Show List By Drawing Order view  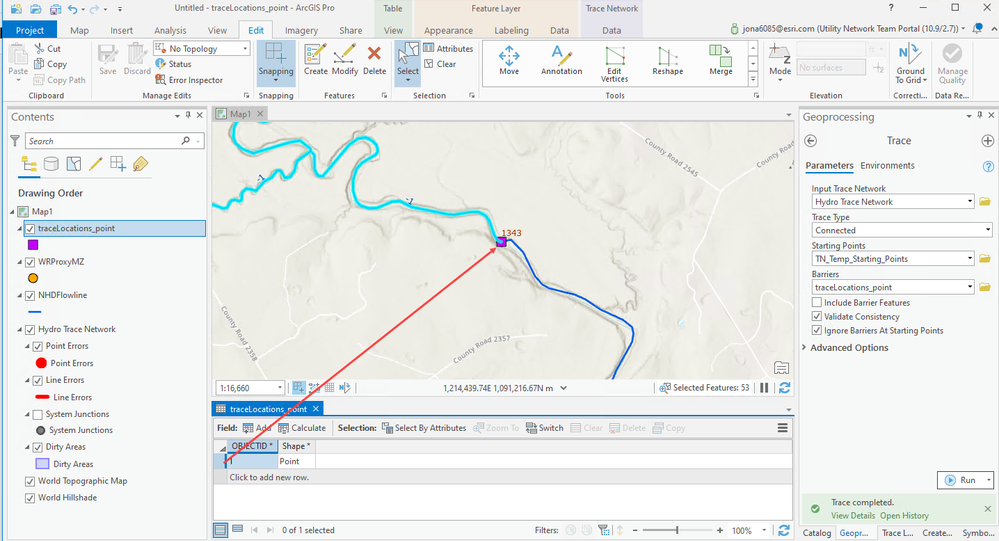point(29,164)
